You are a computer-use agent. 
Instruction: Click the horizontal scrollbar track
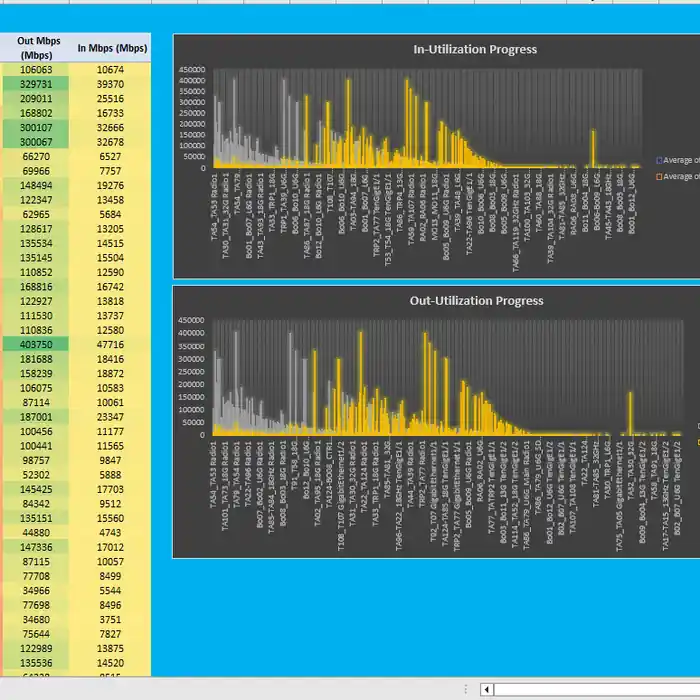(596, 689)
